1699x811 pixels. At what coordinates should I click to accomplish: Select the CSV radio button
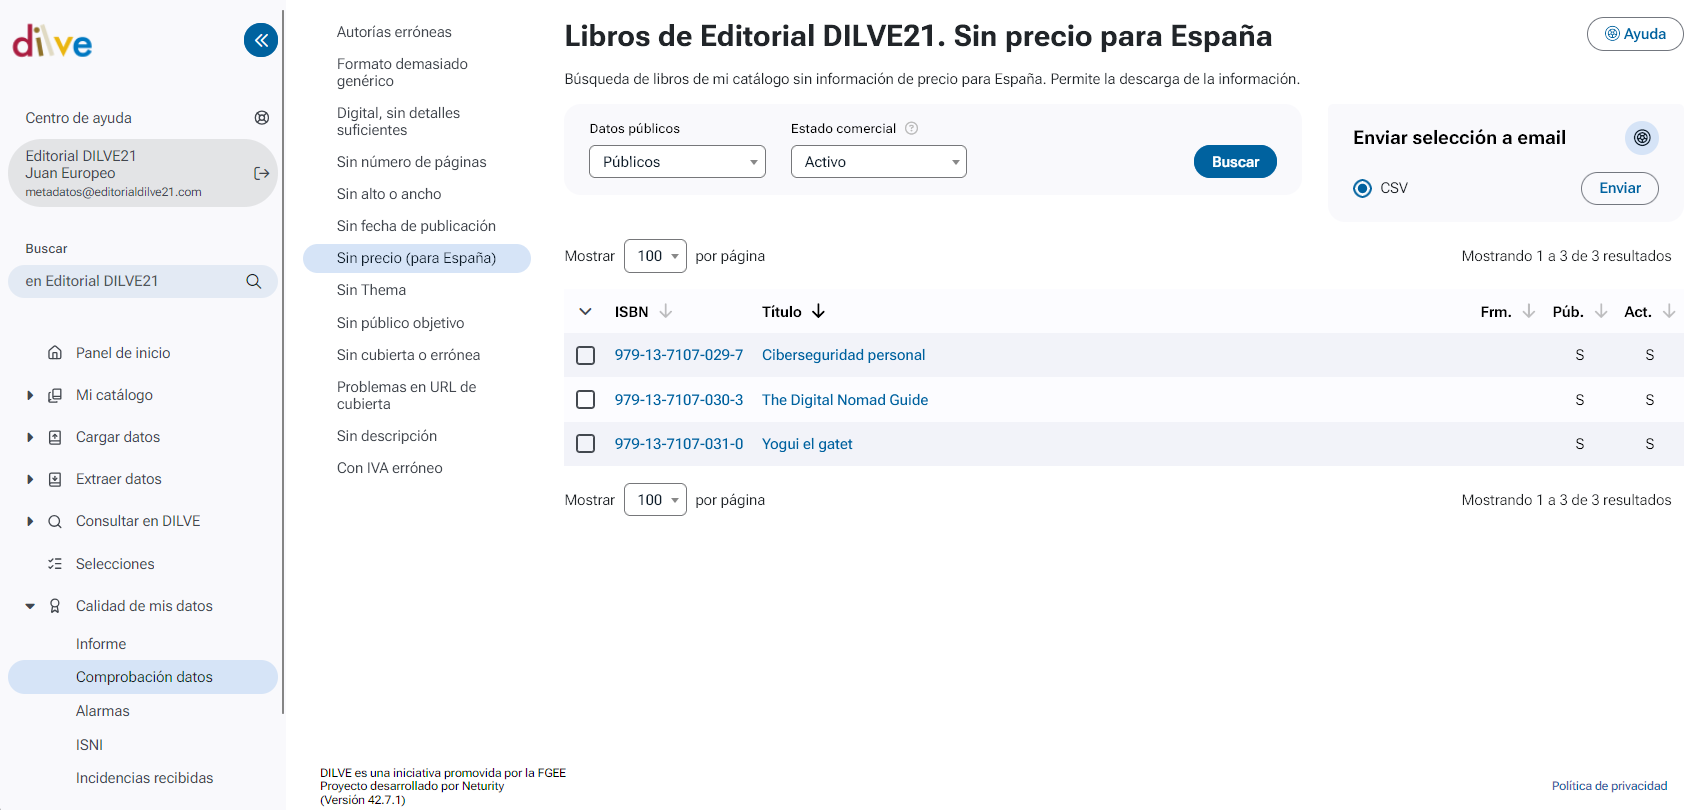click(x=1362, y=188)
